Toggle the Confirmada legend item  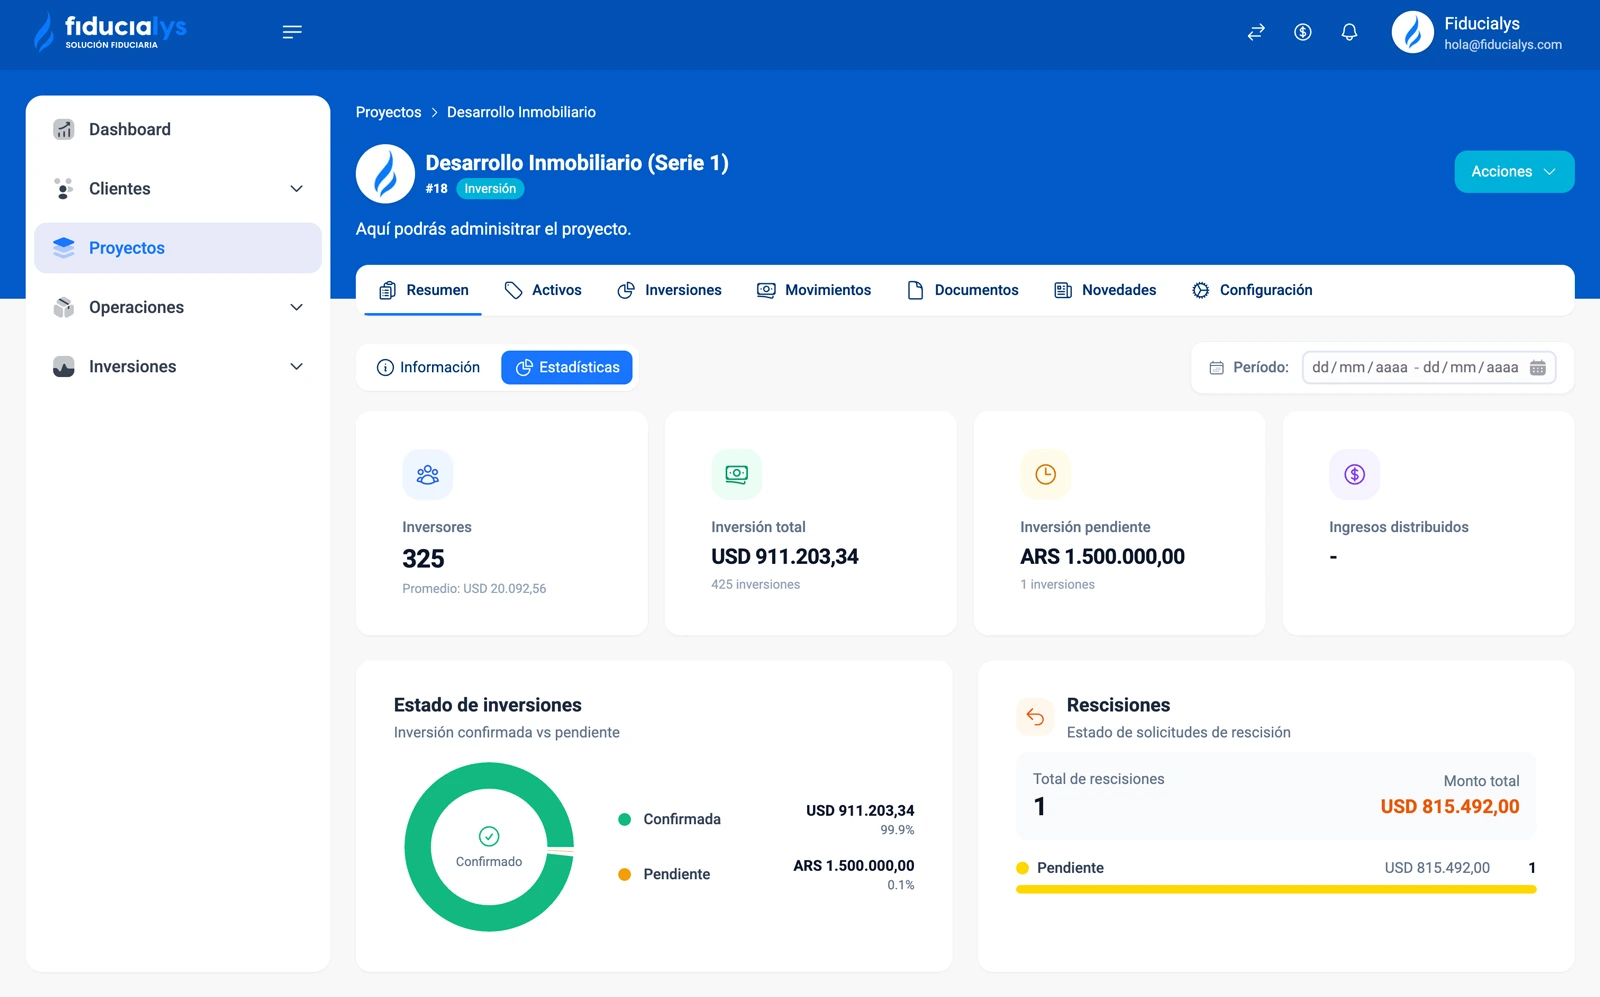tap(681, 819)
